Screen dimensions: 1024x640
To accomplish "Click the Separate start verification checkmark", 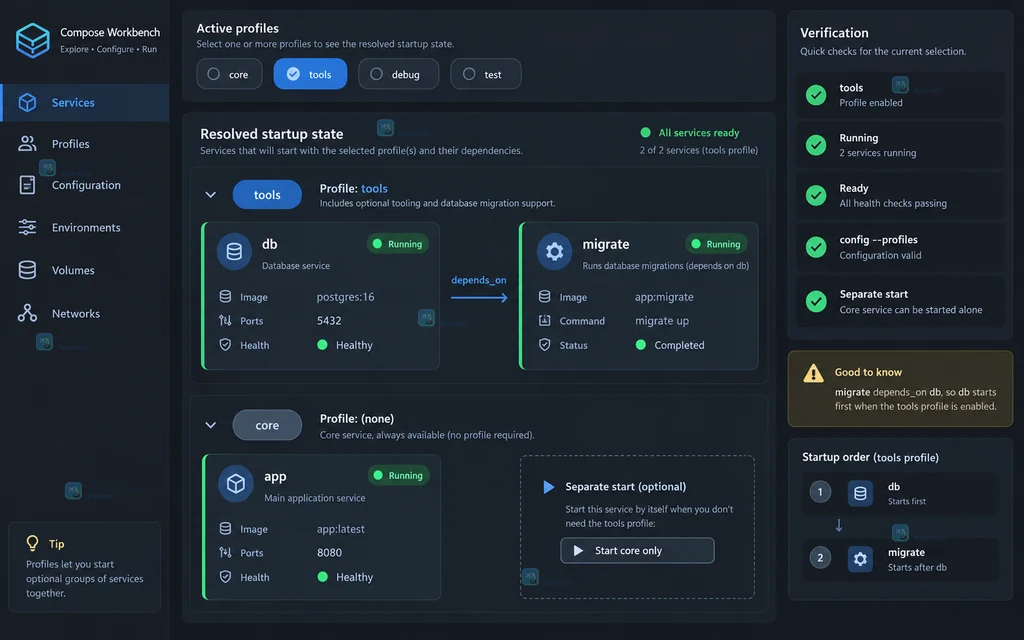I will tap(816, 301).
